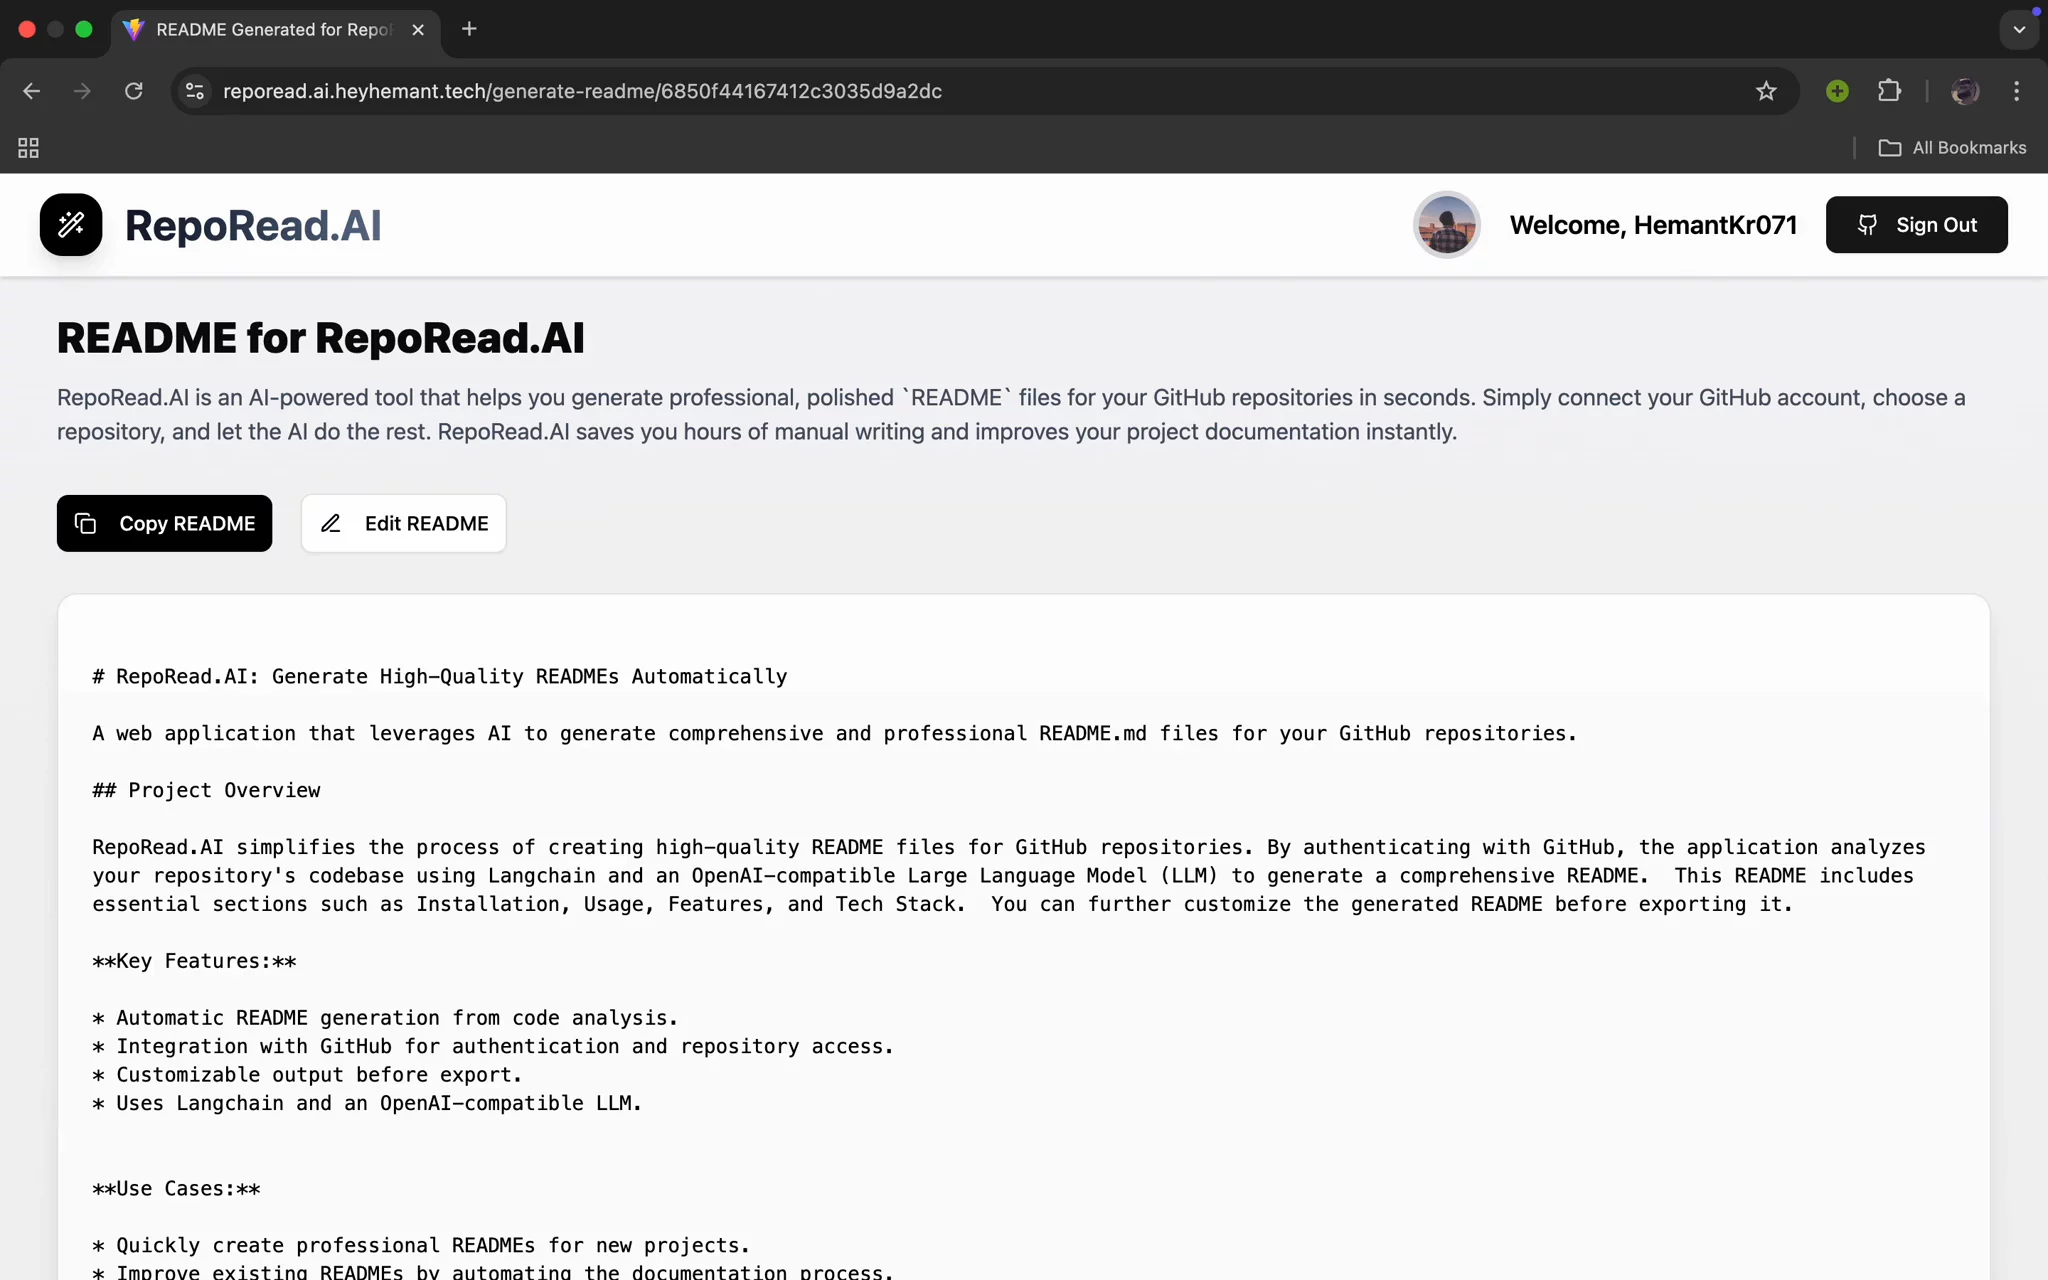Open the Edit README editor
The image size is (2048, 1280).
[404, 523]
